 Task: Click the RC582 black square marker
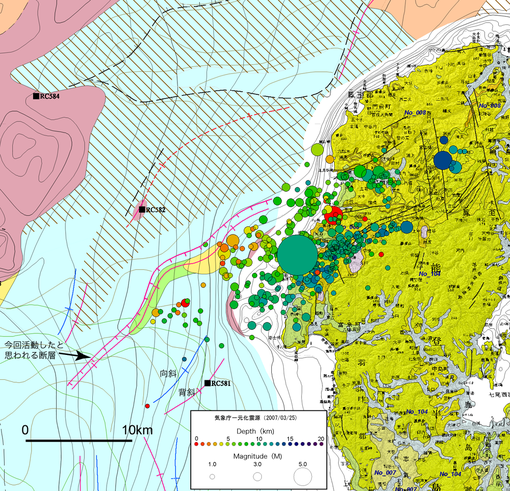pyautogui.click(x=142, y=209)
